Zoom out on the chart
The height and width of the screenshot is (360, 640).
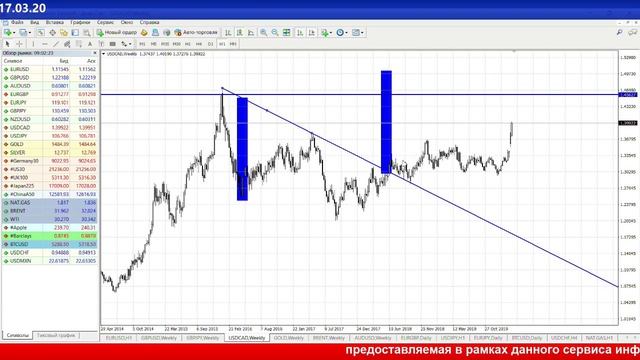point(275,32)
